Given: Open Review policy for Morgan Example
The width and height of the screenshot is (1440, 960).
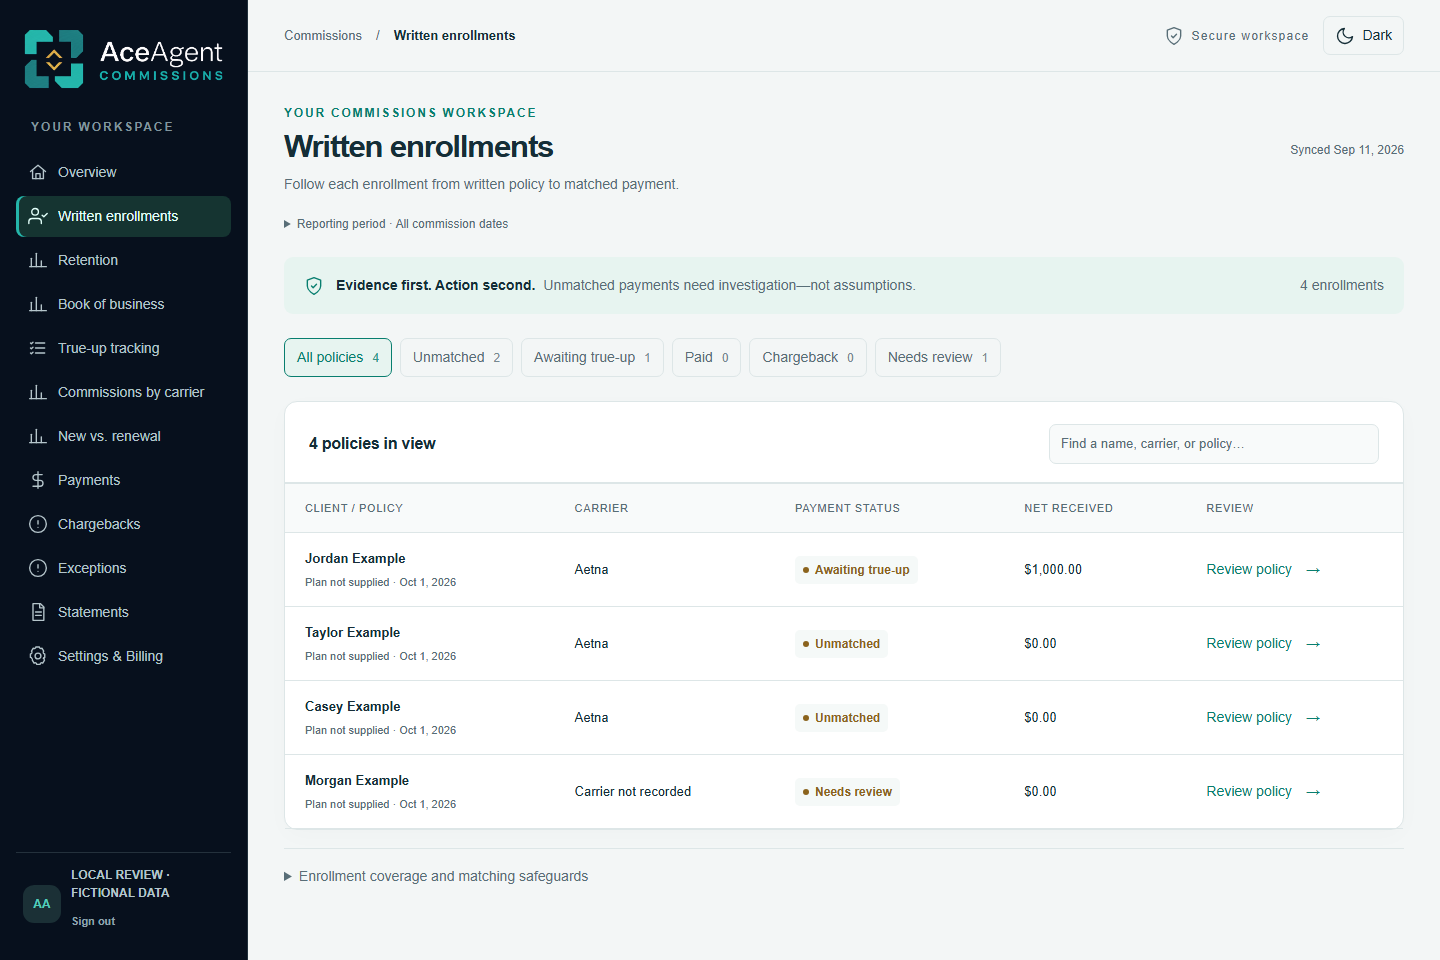Looking at the screenshot, I should [x=1263, y=792].
